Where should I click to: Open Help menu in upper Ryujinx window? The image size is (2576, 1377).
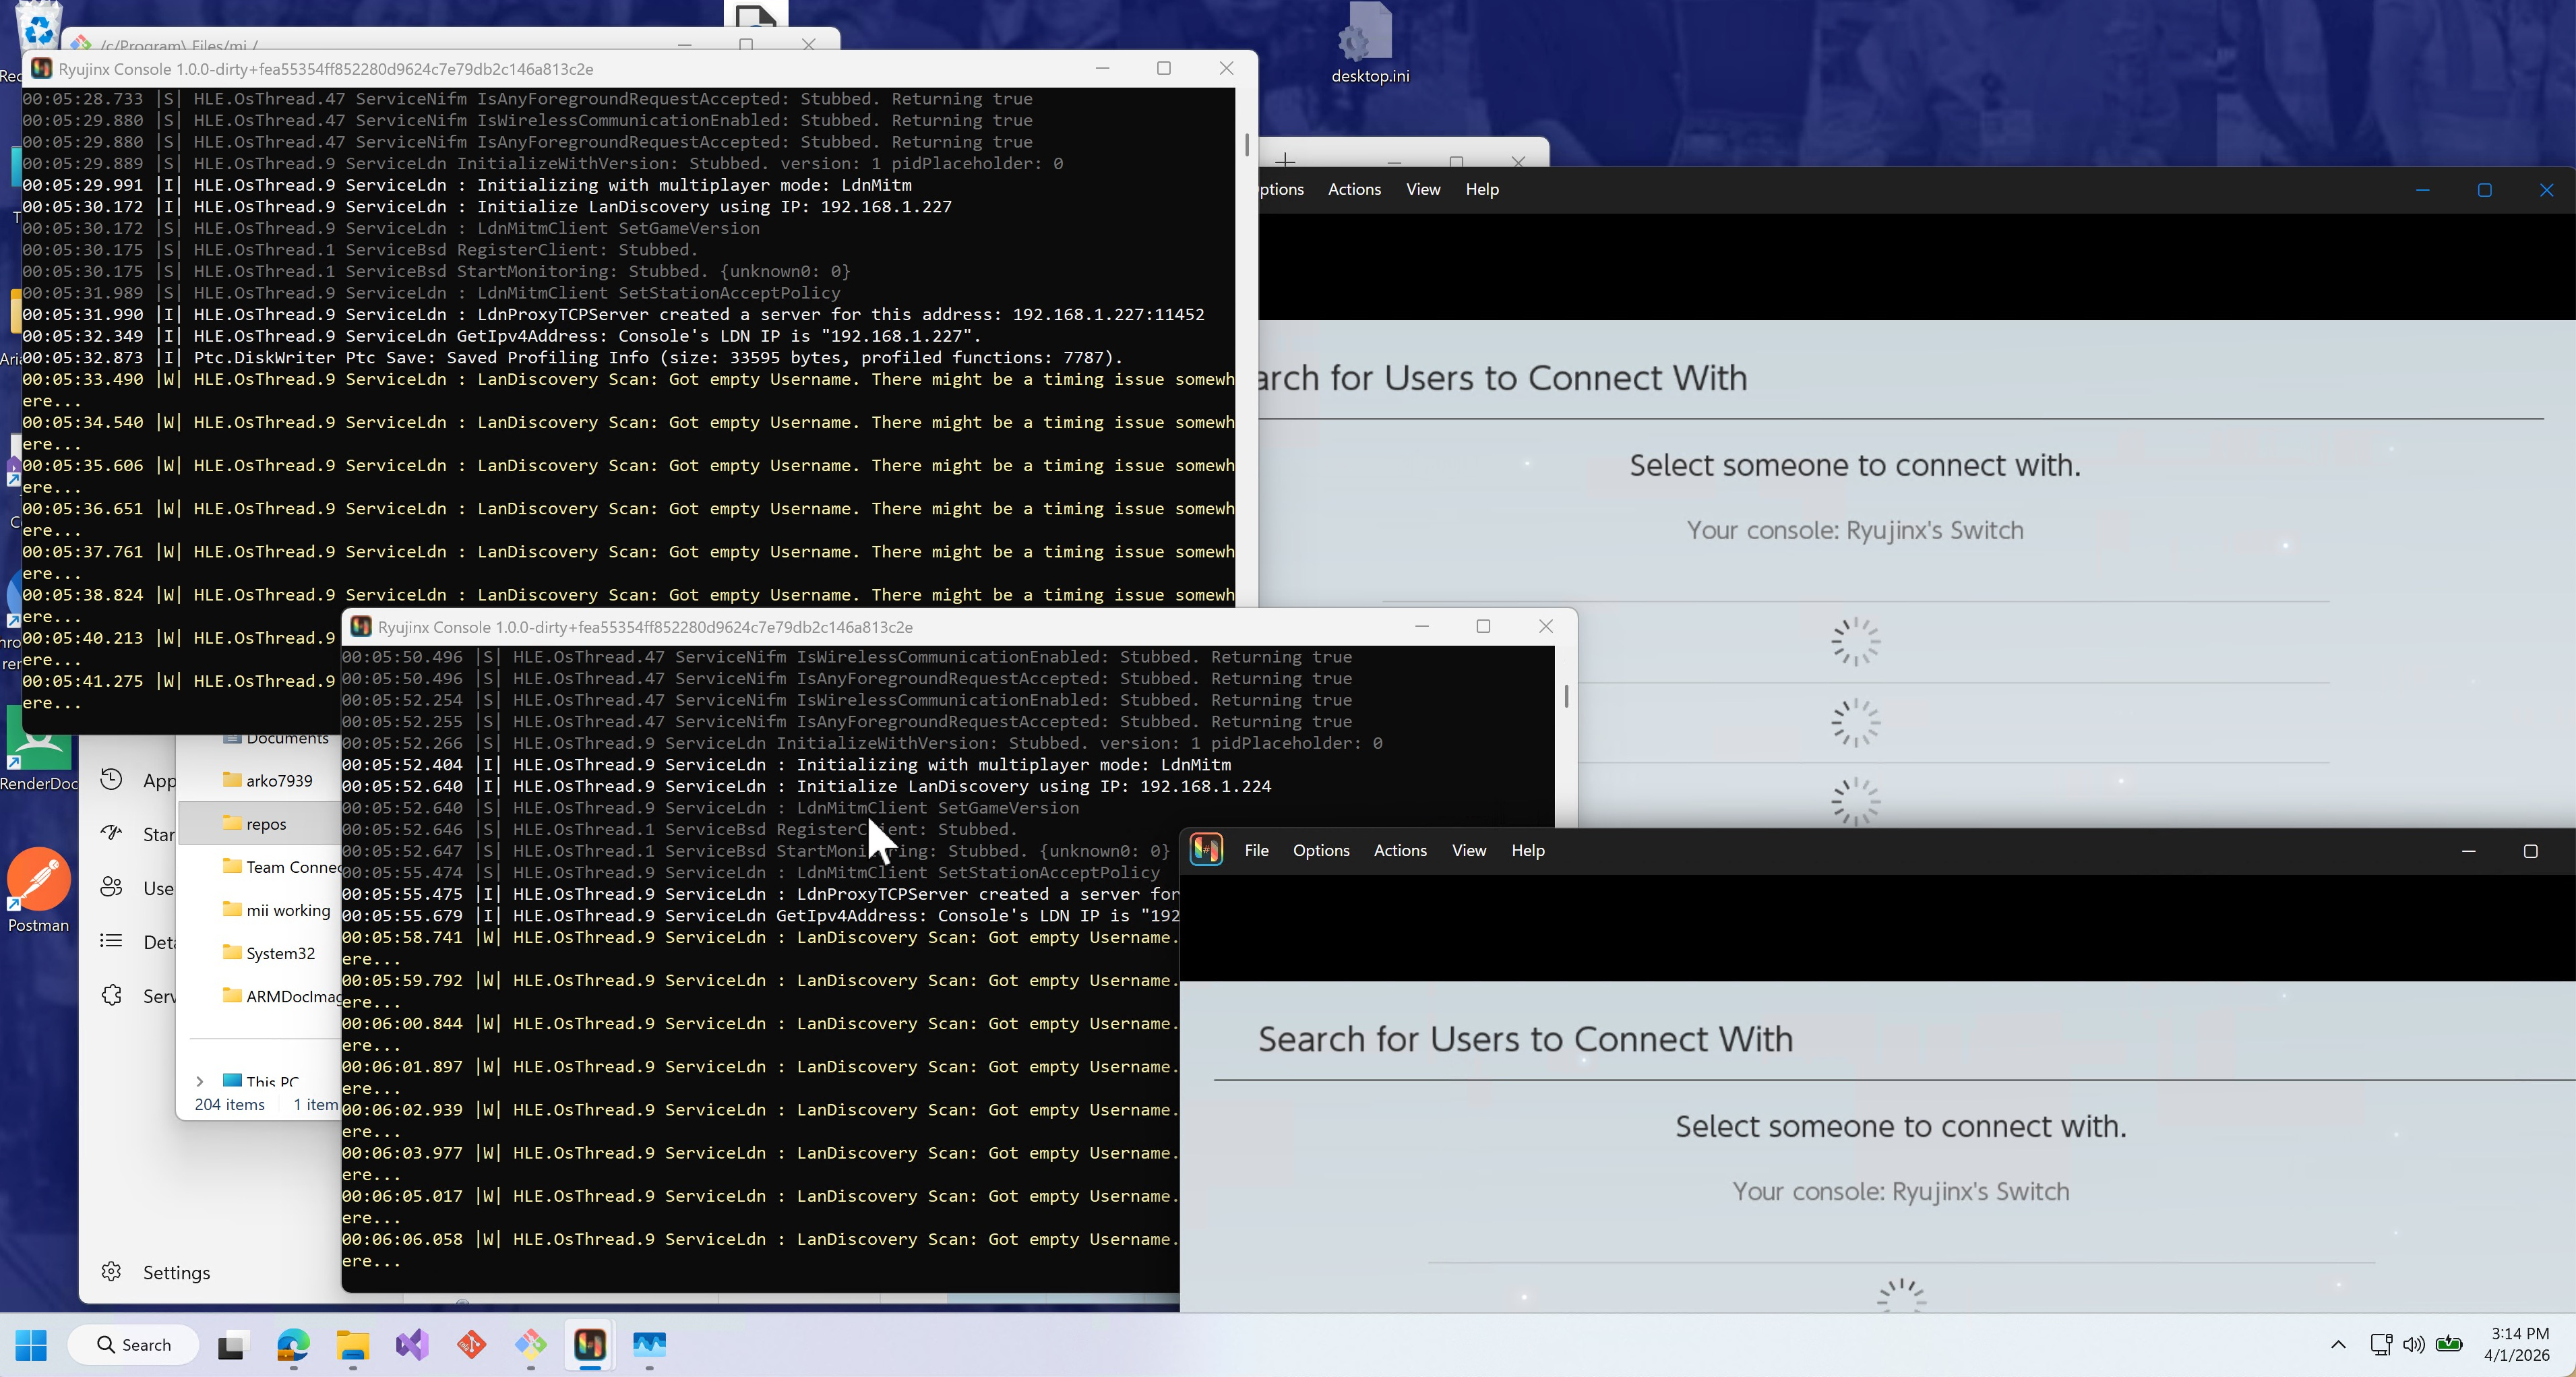click(x=1481, y=189)
